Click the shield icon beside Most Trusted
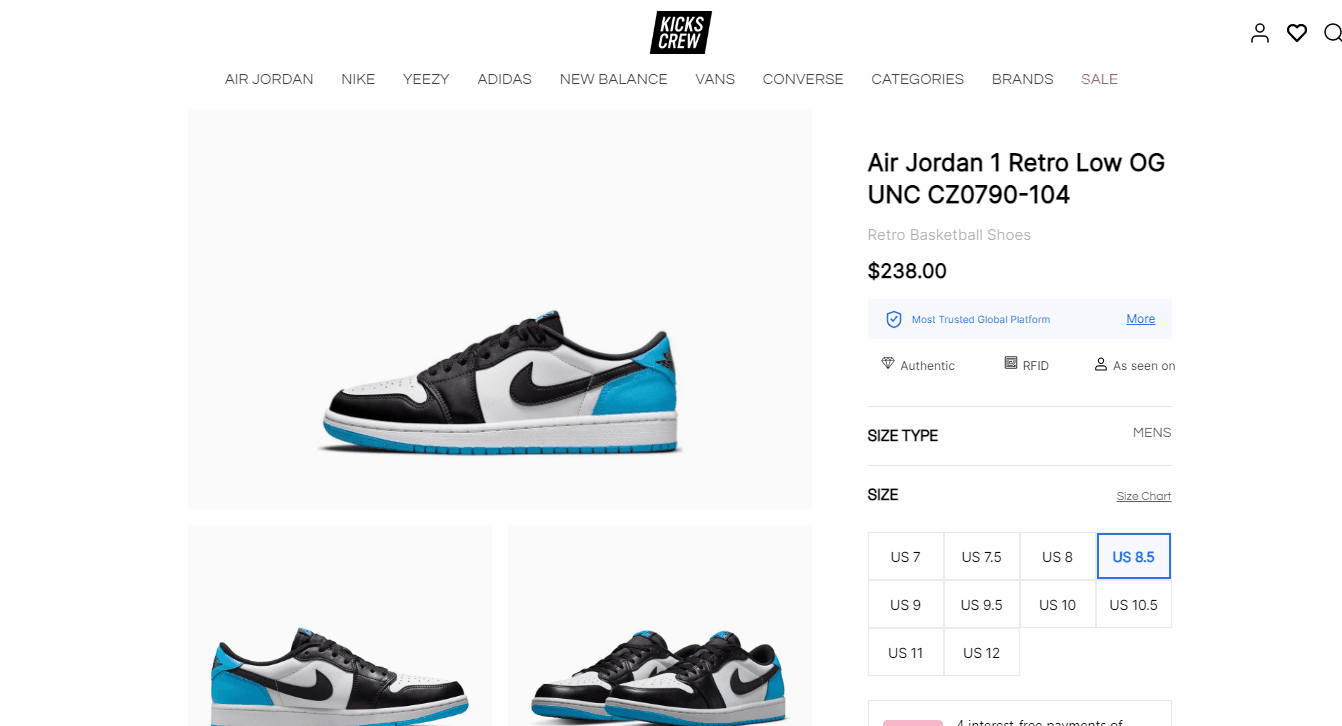The height and width of the screenshot is (726, 1342). [x=894, y=319]
